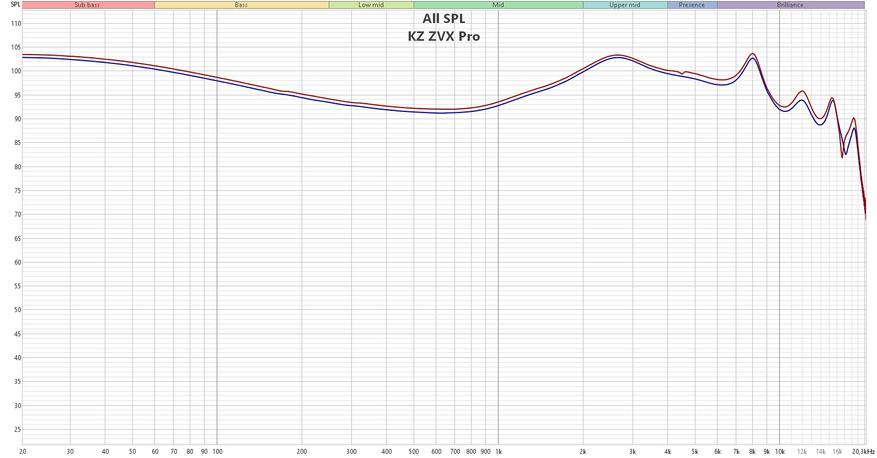The height and width of the screenshot is (458, 877).
Task: Click the SPL axis label
Action: [x=15, y=4]
